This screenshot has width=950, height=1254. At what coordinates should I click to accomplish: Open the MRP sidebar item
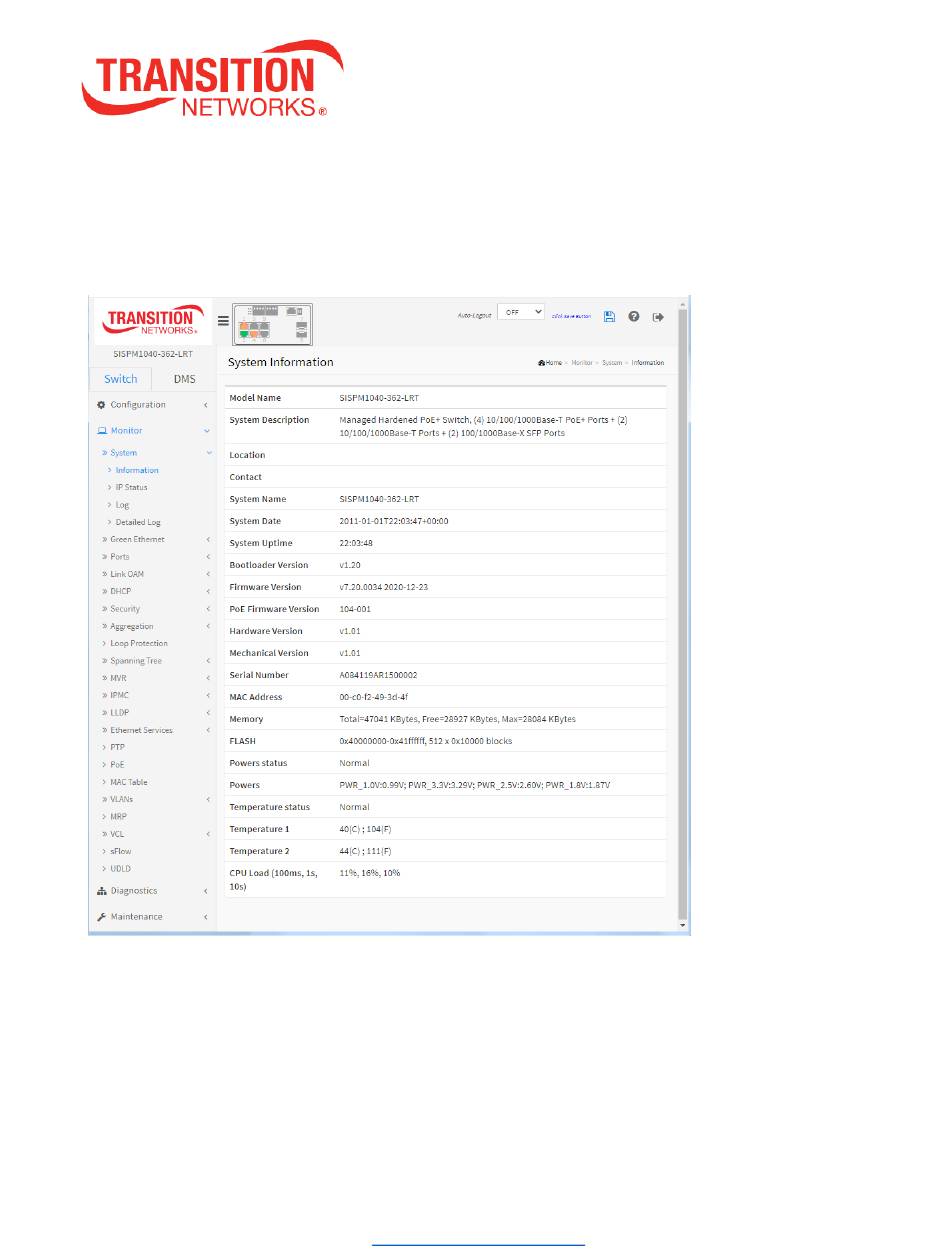118,817
